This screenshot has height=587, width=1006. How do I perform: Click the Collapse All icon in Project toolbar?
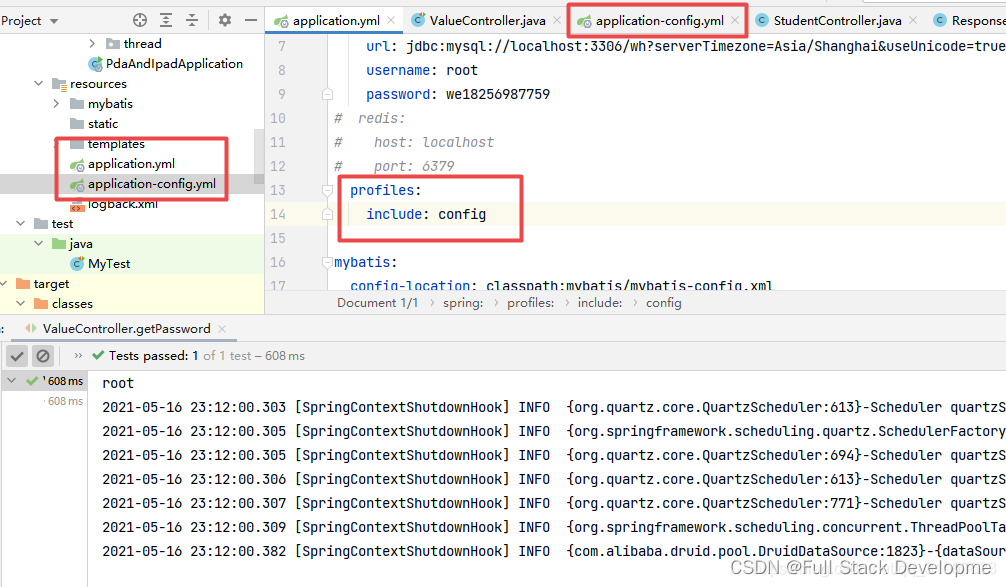pyautogui.click(x=192, y=20)
